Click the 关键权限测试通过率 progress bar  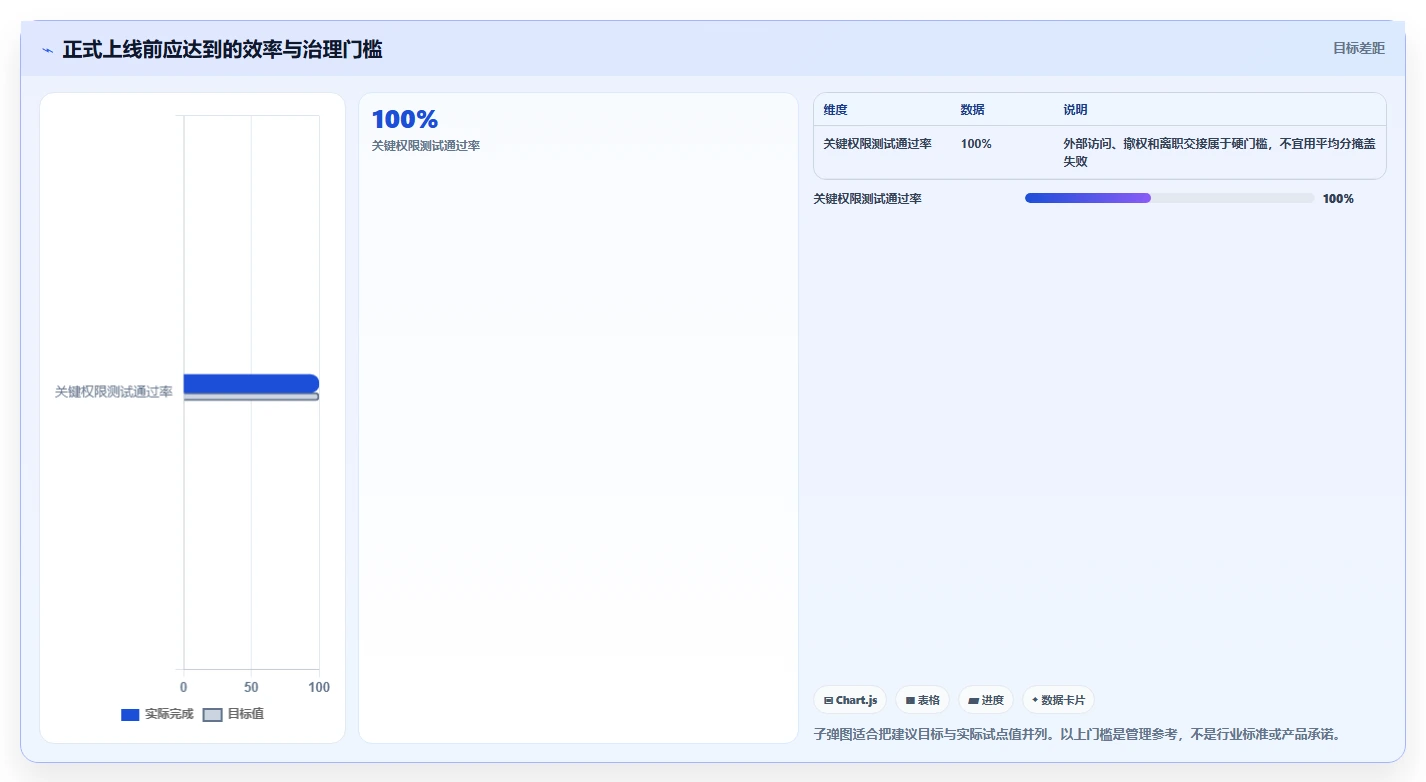coord(1169,198)
